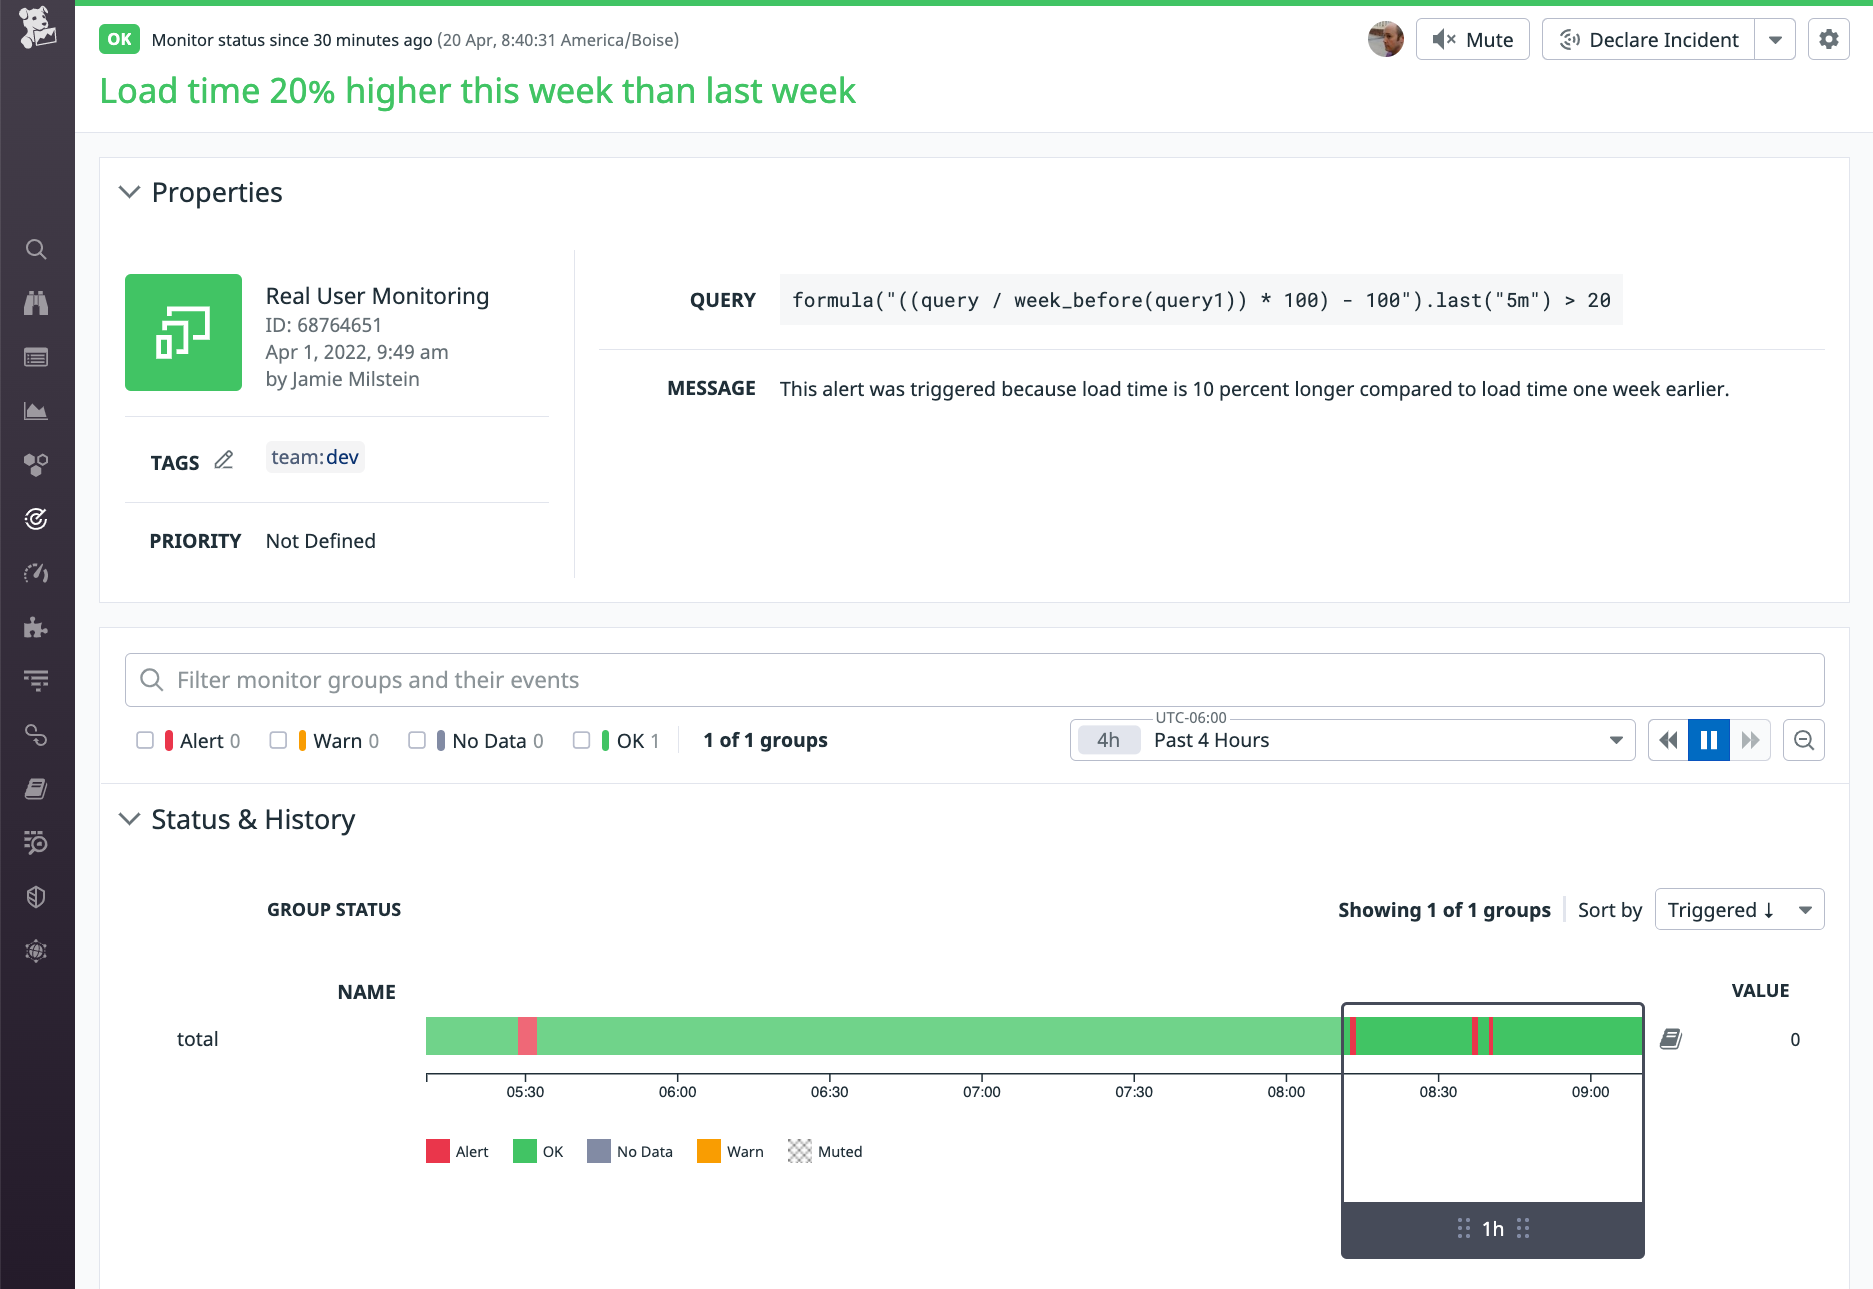Screen dimensions: 1873x1289
Task: Click the team:dev tag
Action: 315,456
